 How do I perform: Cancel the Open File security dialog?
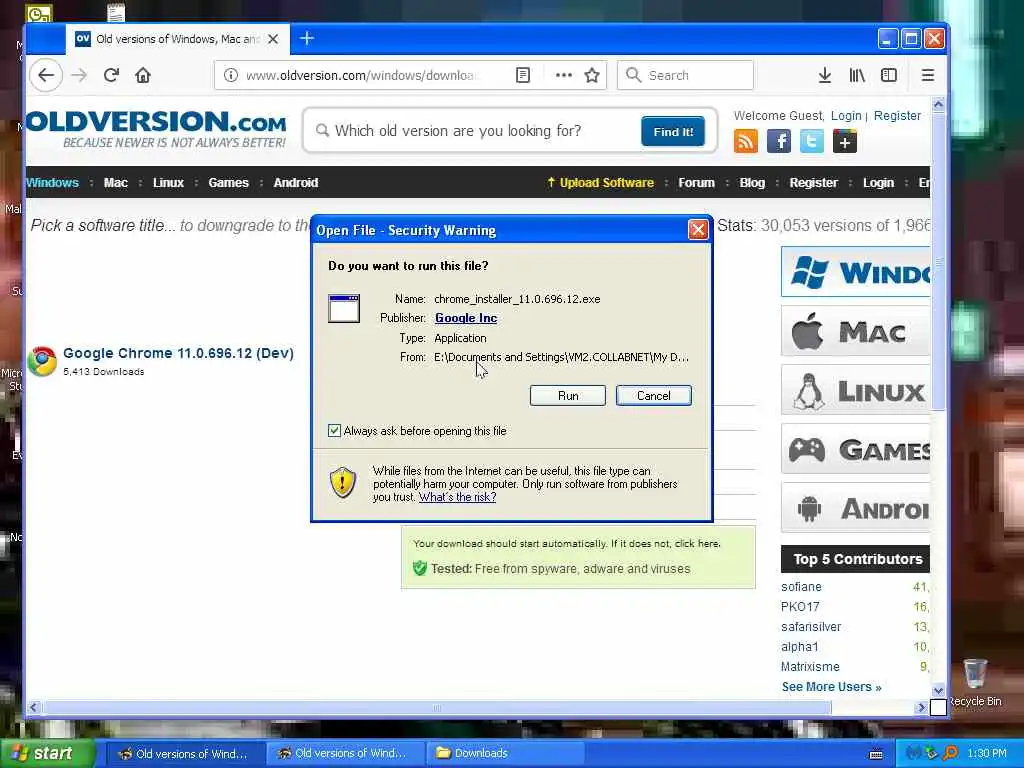click(x=653, y=396)
